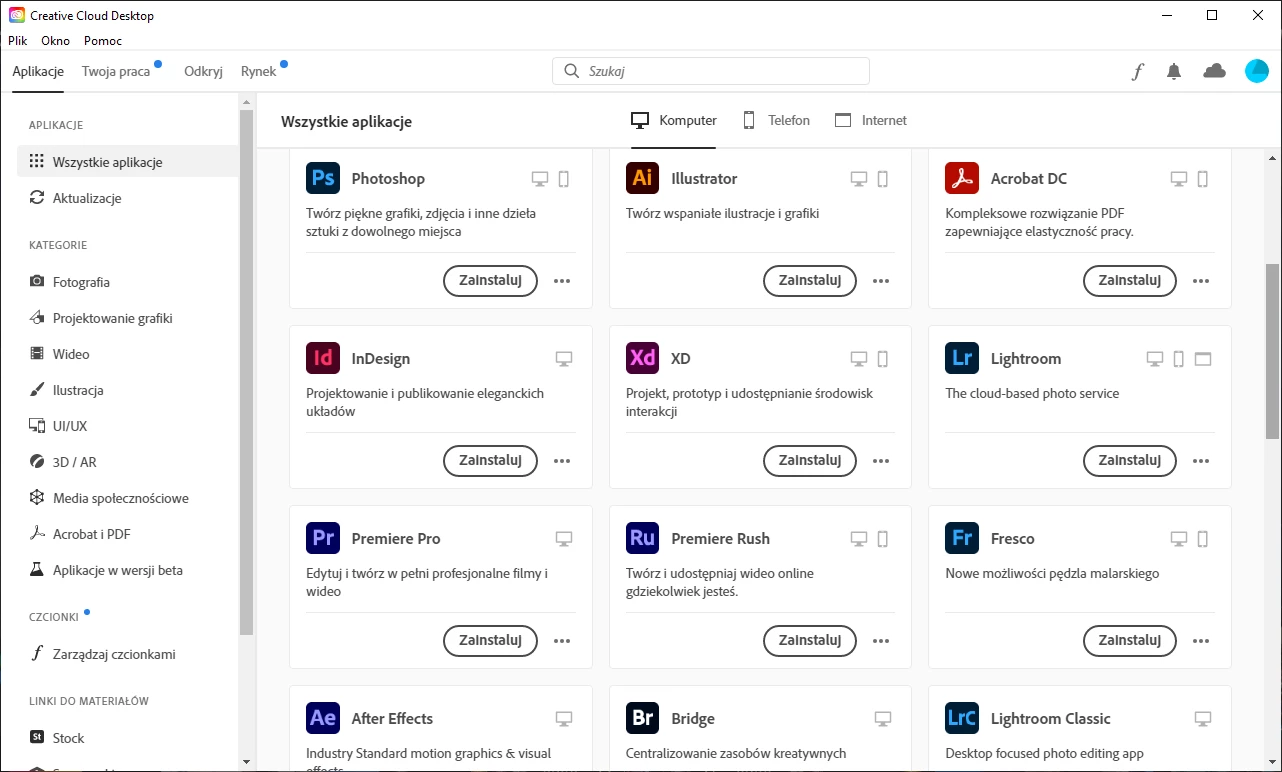Open the Premiere Rush app icon
Image resolution: width=1282 pixels, height=772 pixels.
click(643, 538)
